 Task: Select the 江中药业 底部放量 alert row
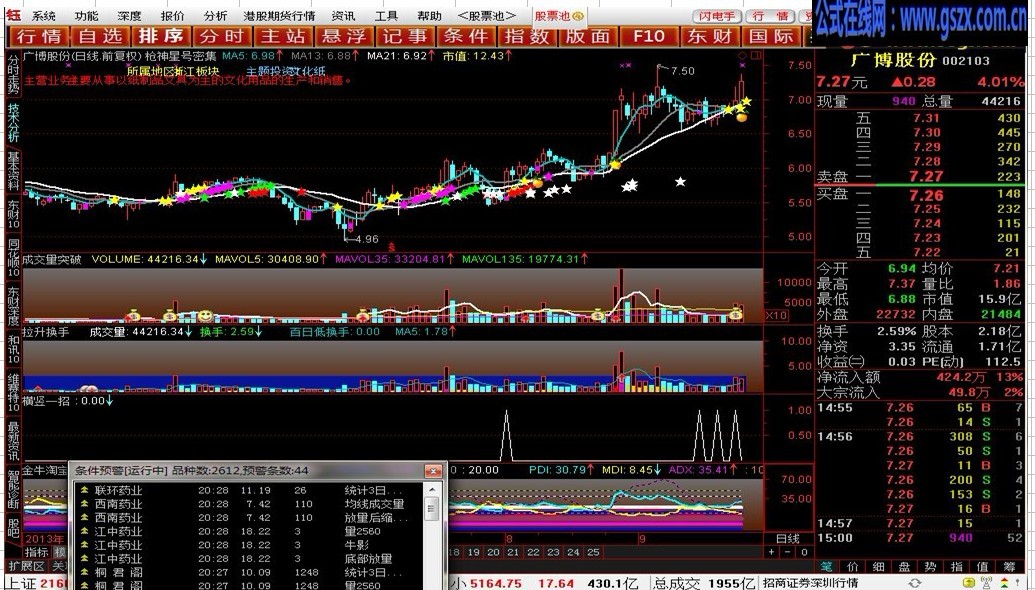[247, 559]
